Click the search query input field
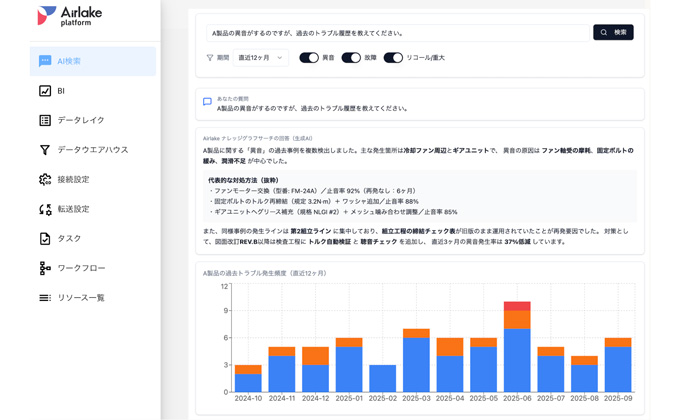 click(x=398, y=33)
